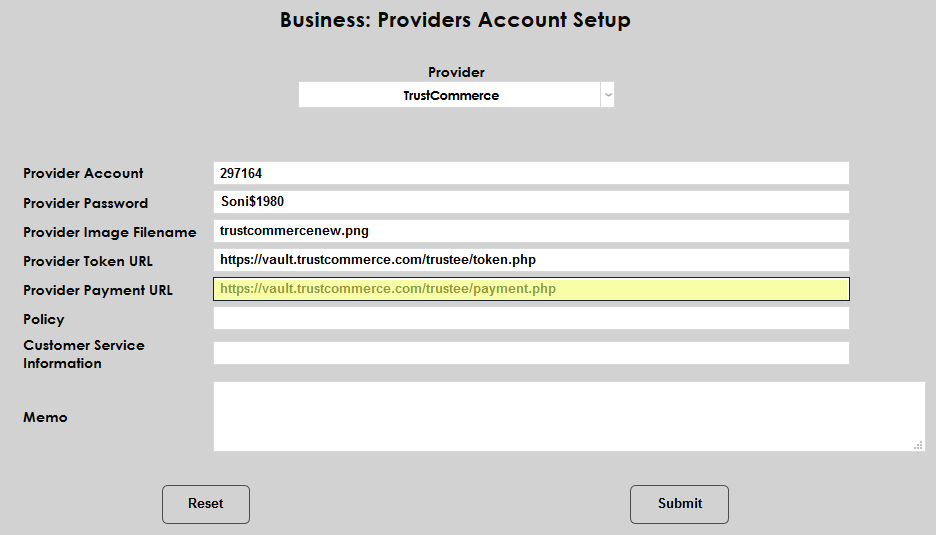This screenshot has height=535, width=936.
Task: Click inside the Memo text area
Action: click(569, 416)
